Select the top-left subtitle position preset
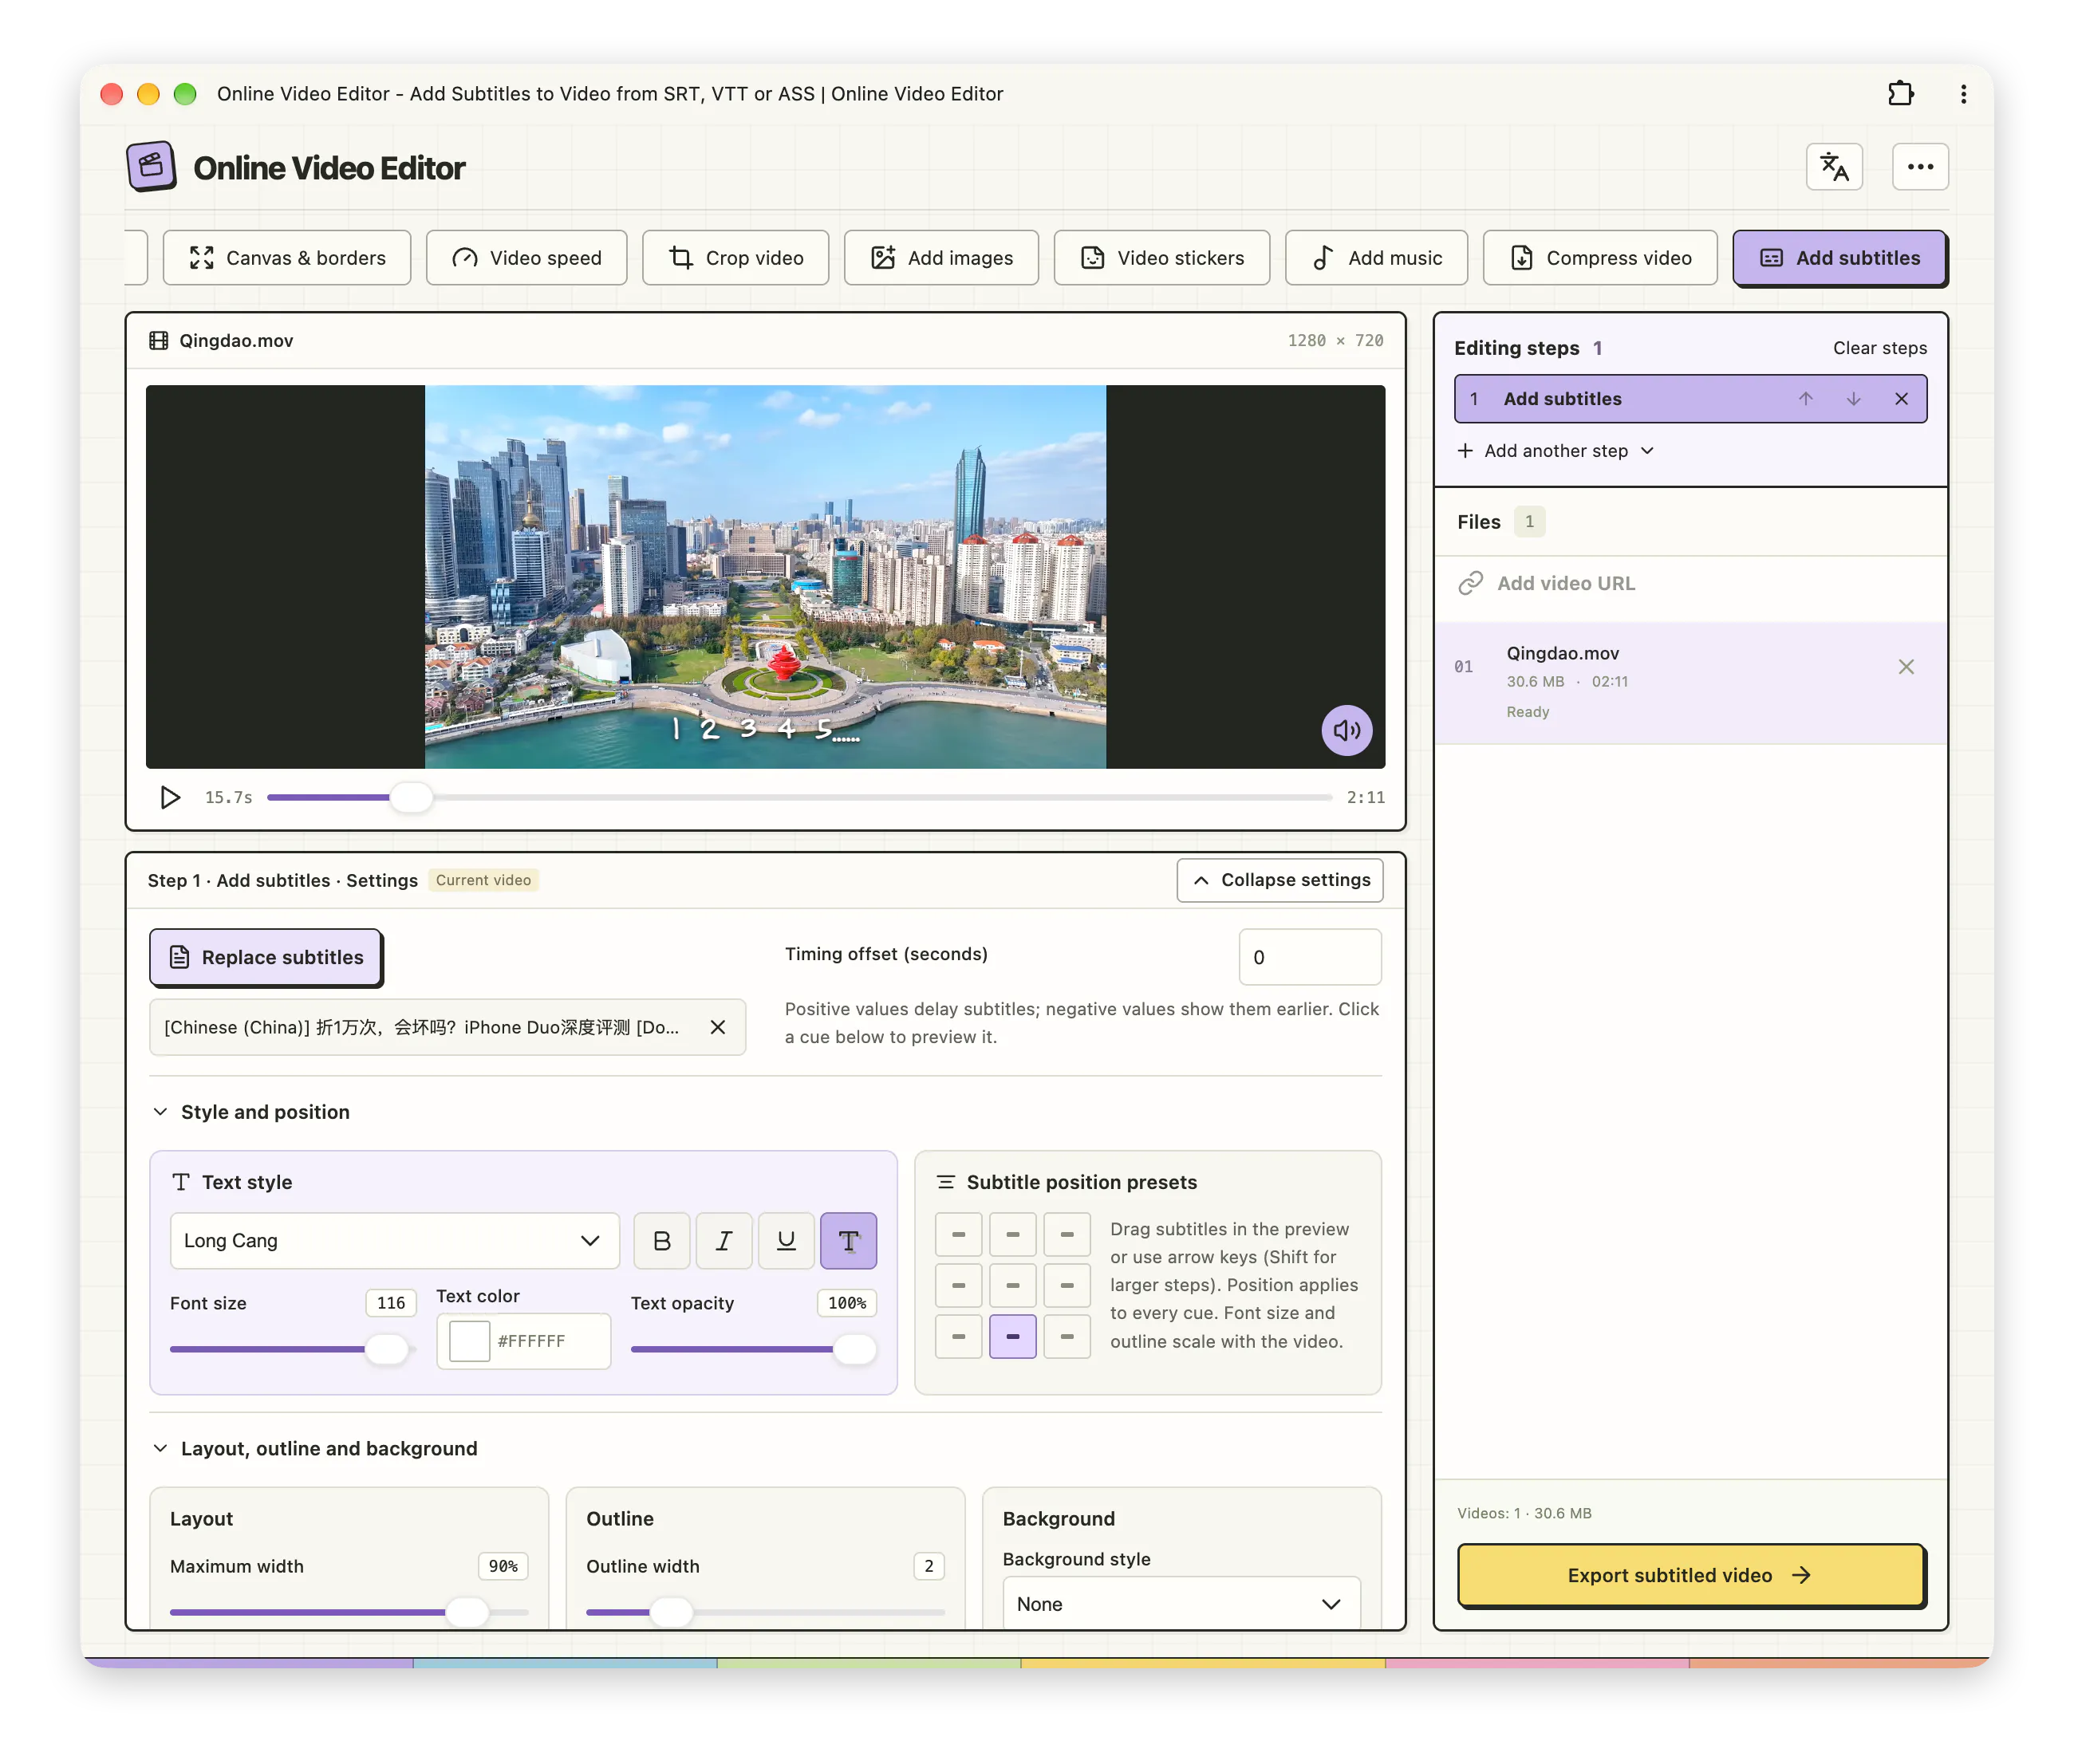 coord(958,1235)
